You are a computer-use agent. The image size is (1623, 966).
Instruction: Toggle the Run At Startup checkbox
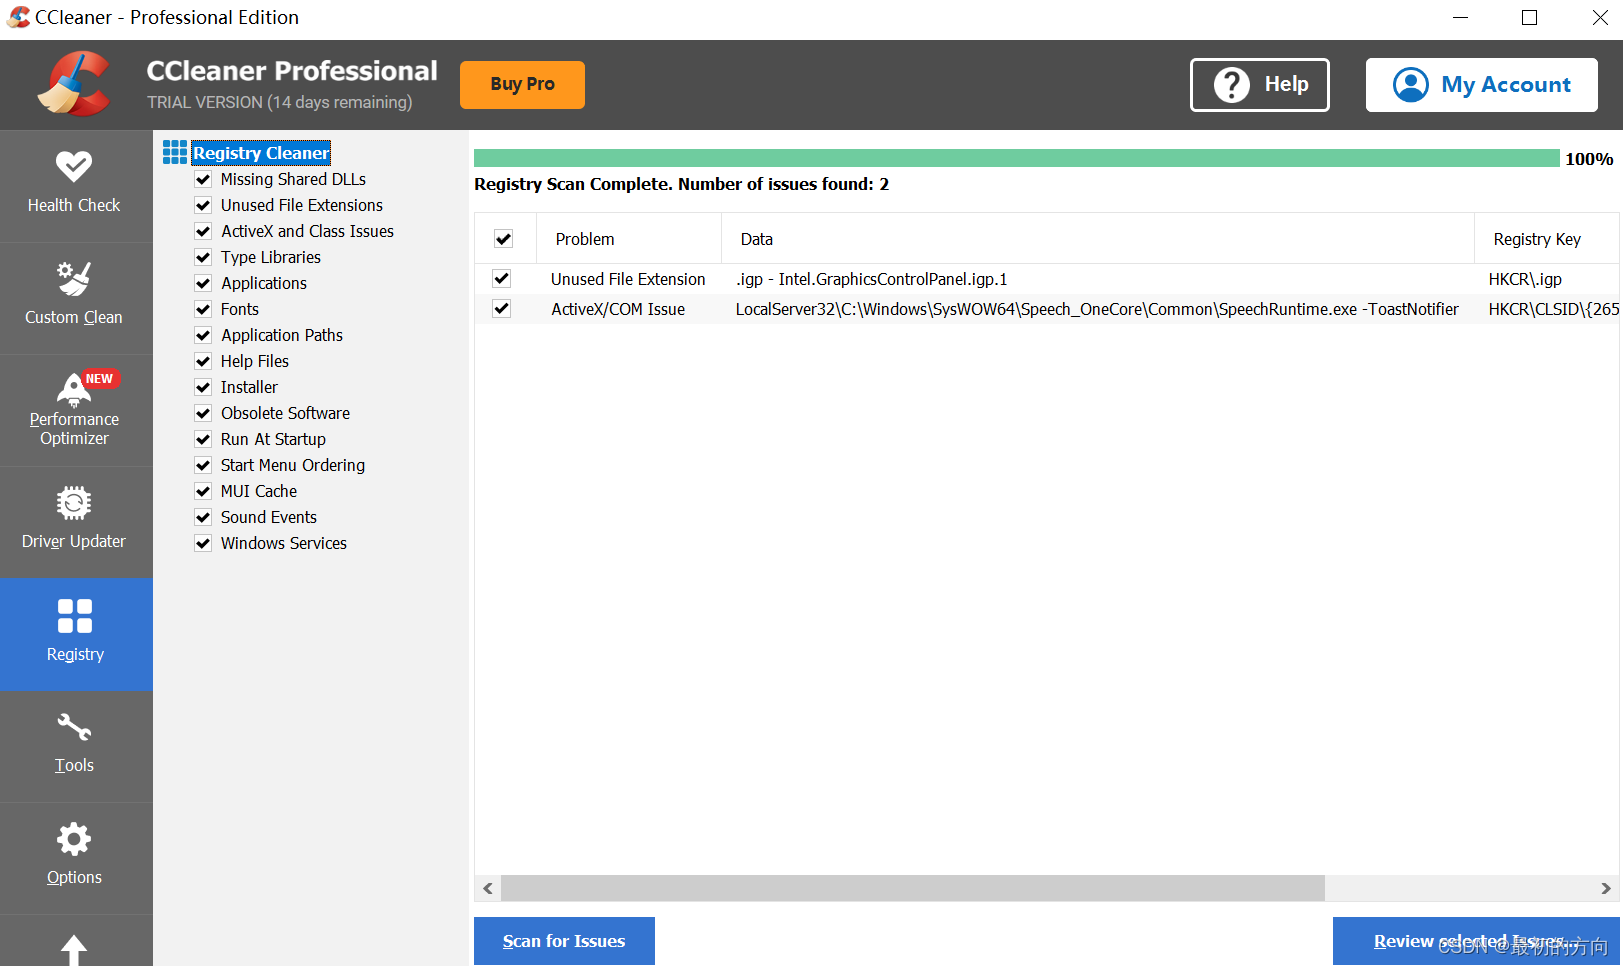pos(203,439)
